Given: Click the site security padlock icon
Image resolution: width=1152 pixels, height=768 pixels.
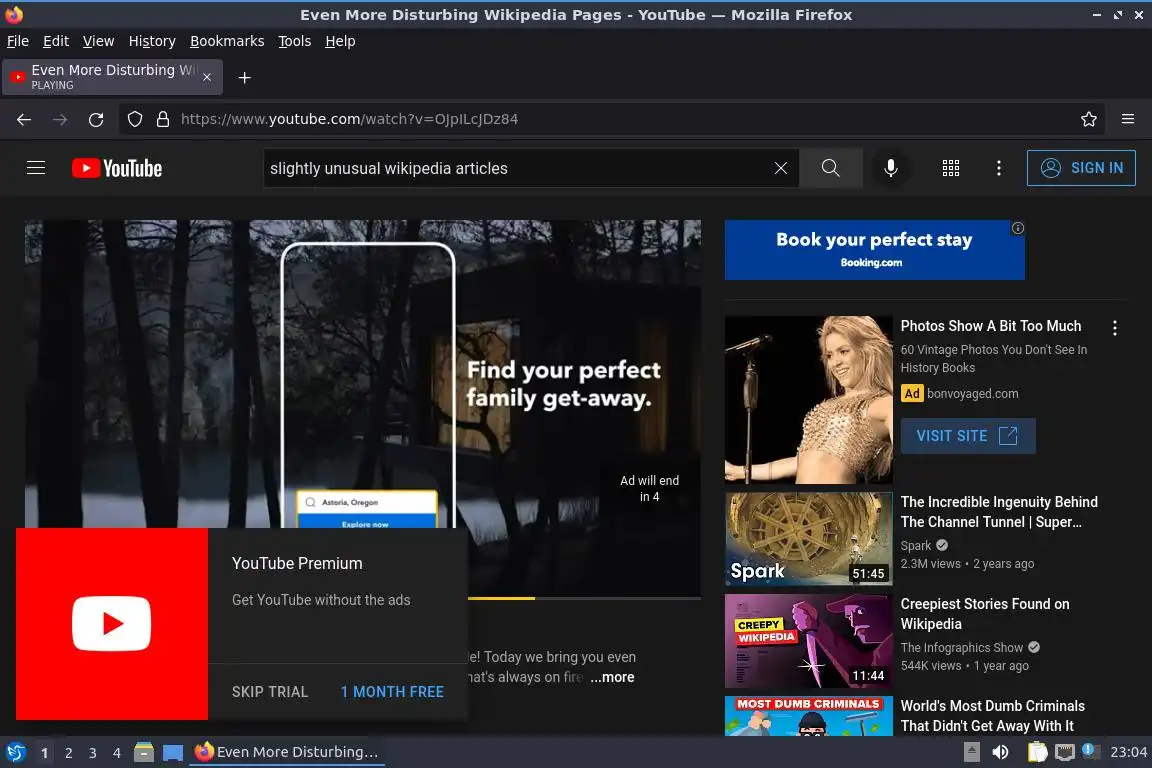Looking at the screenshot, I should 162,119.
